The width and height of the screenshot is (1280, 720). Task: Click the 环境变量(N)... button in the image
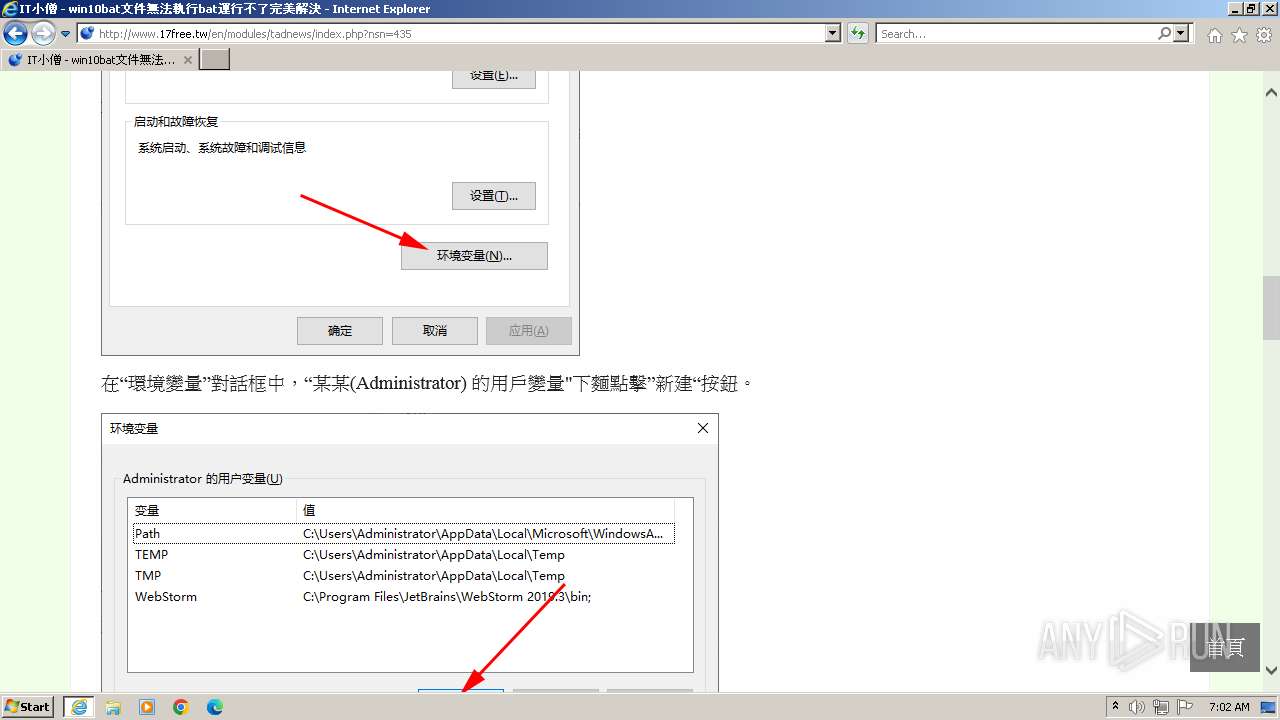coord(474,256)
